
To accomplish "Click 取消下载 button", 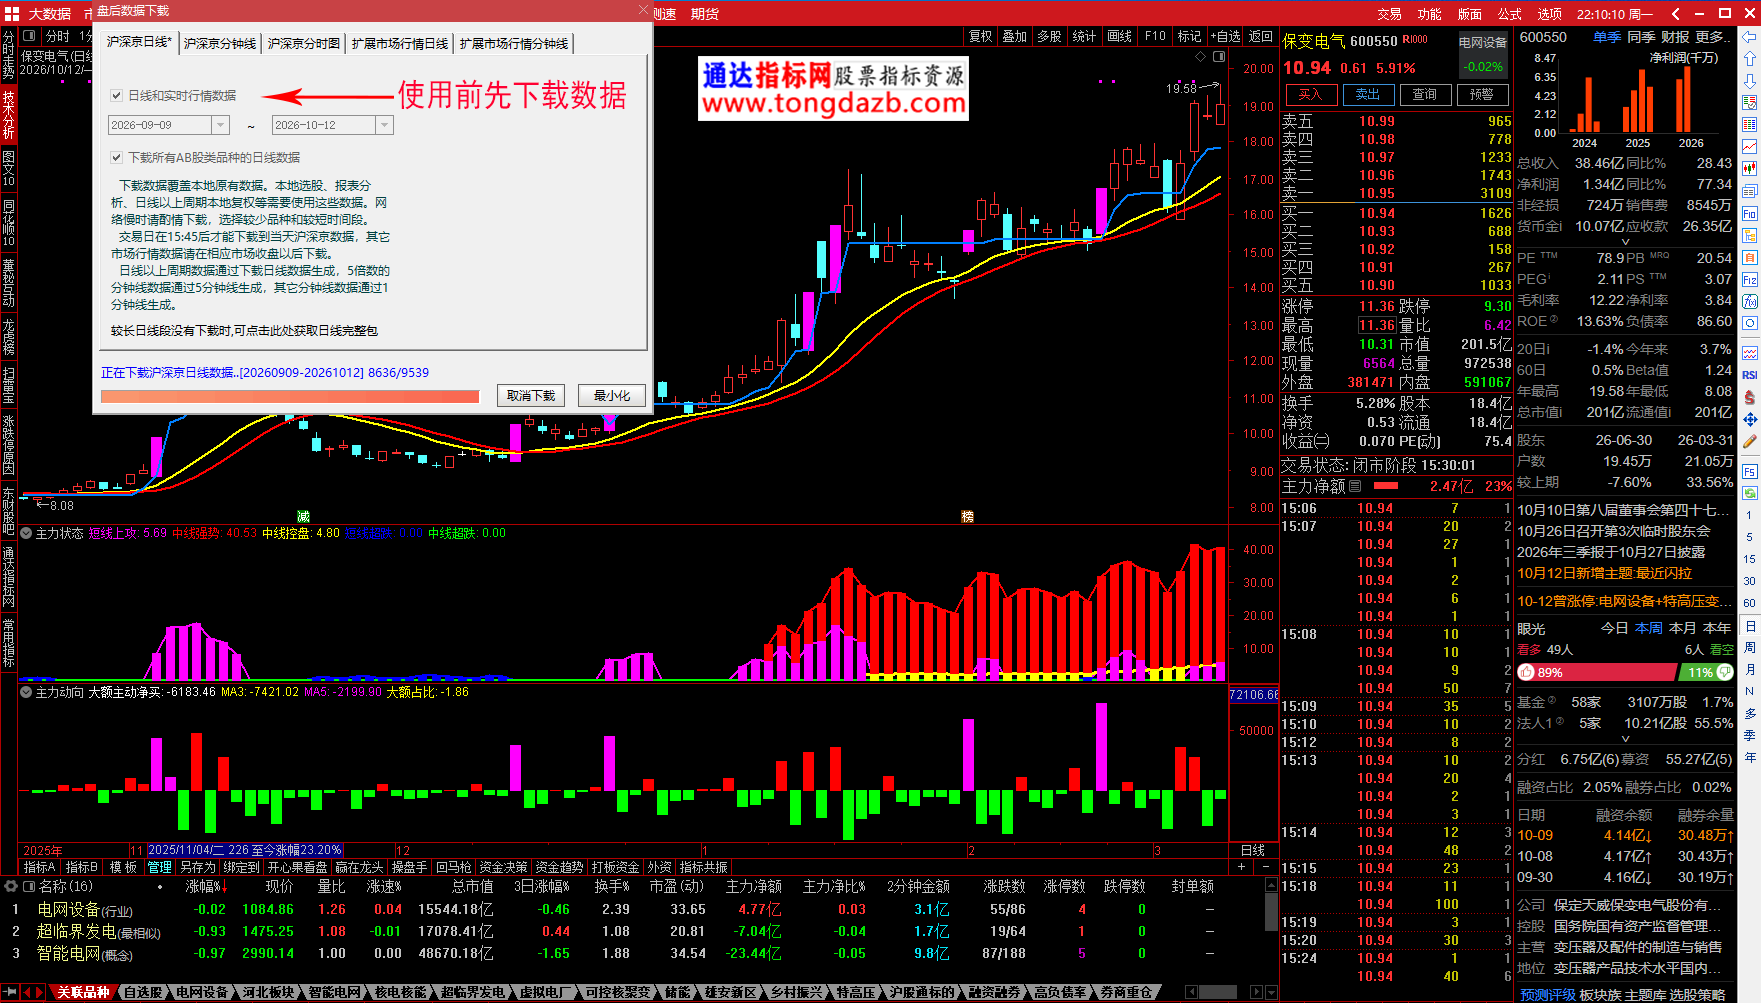I will (x=531, y=396).
